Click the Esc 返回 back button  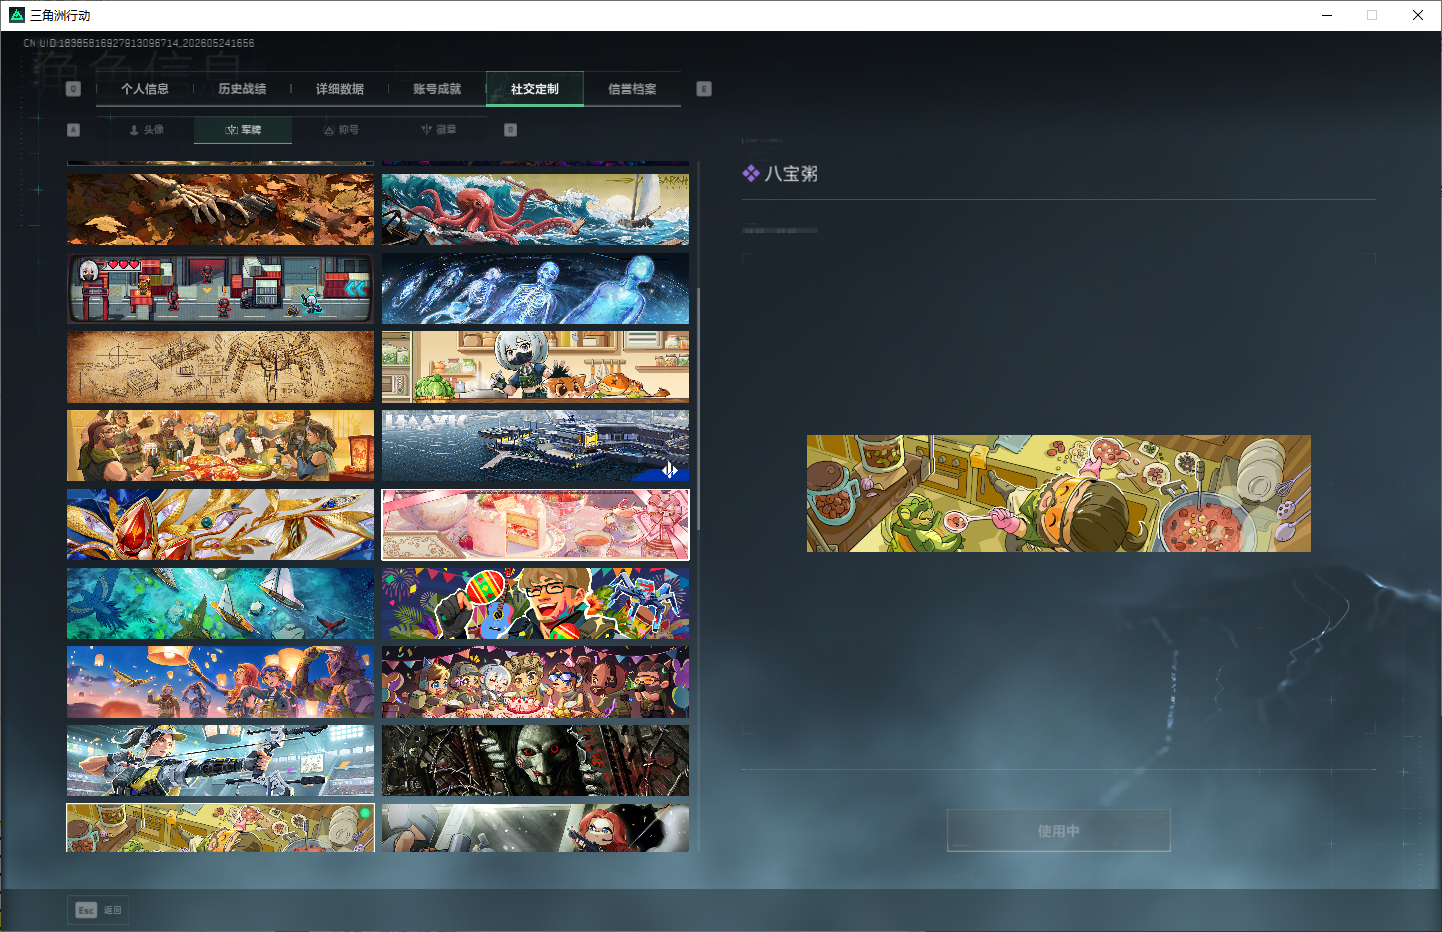tap(99, 910)
